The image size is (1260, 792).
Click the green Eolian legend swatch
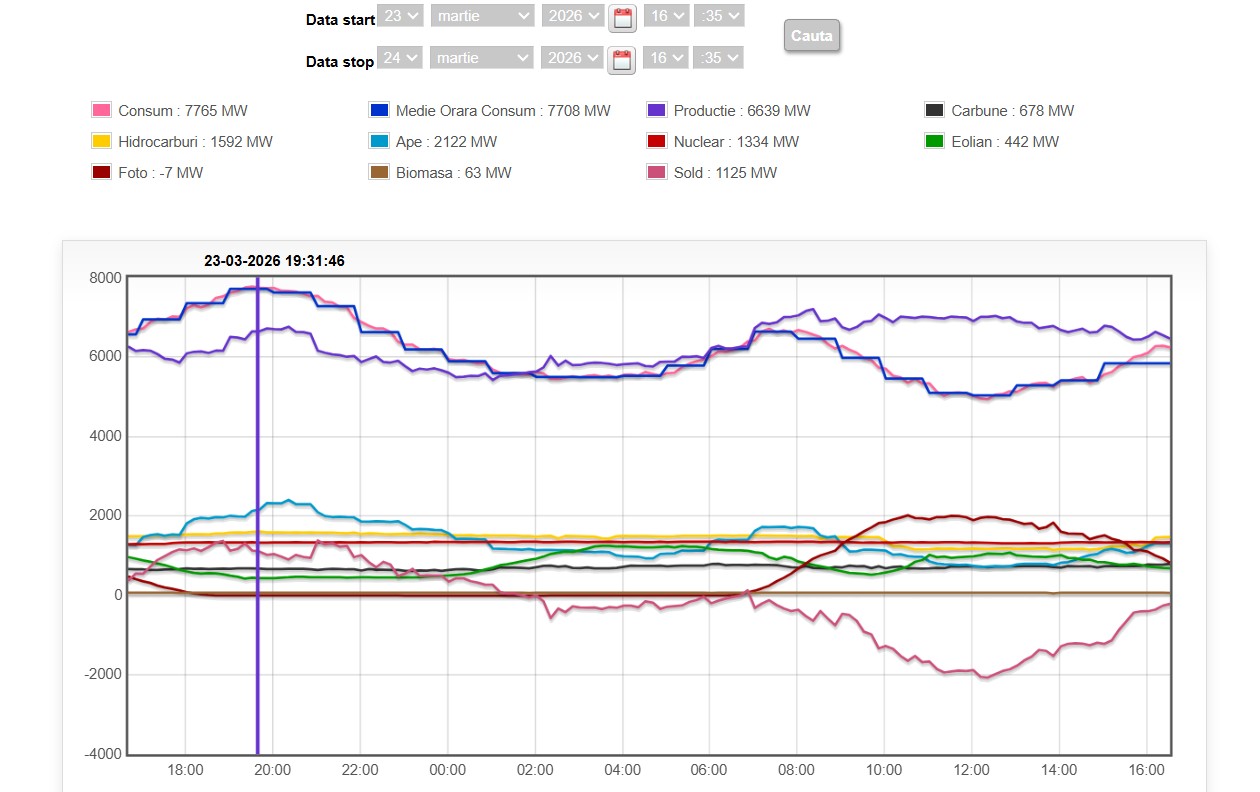pyautogui.click(x=935, y=142)
